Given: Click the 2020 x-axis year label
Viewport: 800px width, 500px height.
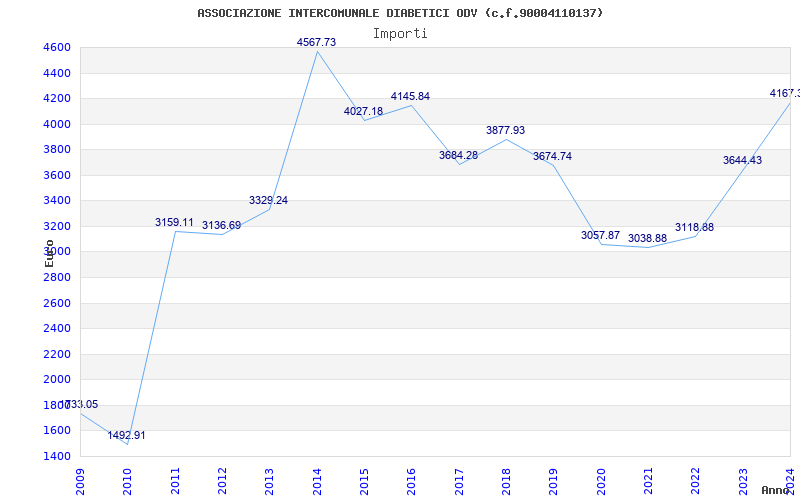Looking at the screenshot, I should (601, 482).
